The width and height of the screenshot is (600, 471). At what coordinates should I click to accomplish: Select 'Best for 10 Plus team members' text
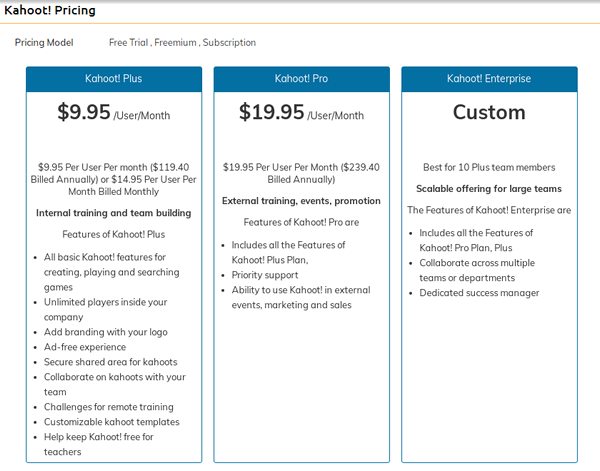[489, 167]
